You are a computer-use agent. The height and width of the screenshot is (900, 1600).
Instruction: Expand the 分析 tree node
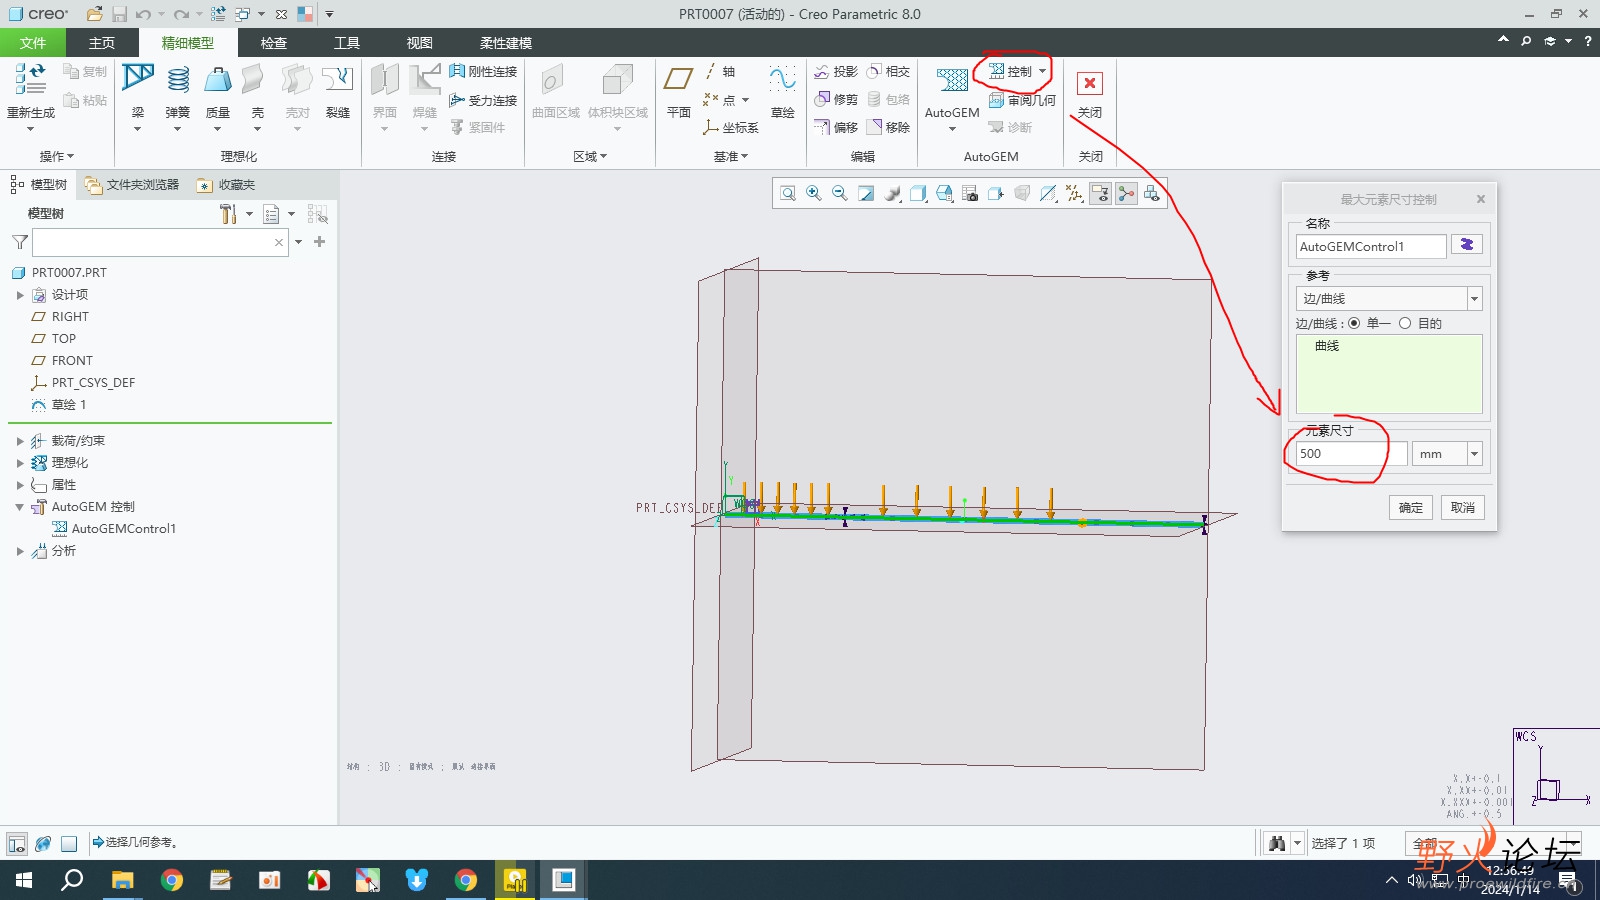20,551
